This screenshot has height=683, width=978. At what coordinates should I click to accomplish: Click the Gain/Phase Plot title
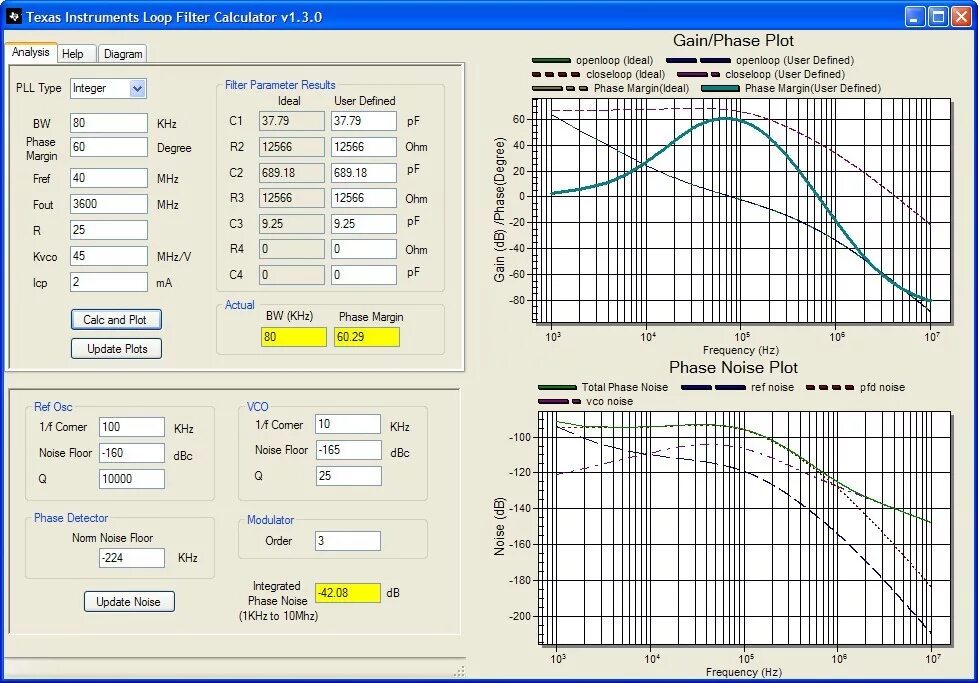click(x=733, y=41)
